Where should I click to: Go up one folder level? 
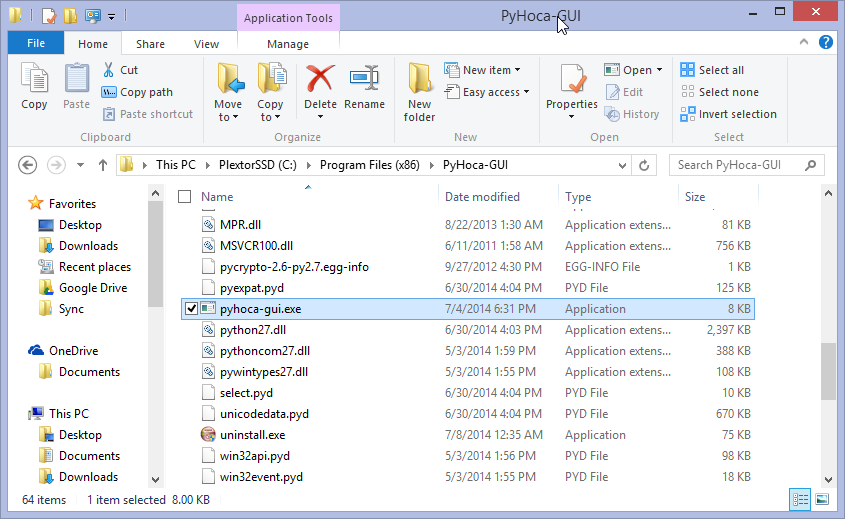(x=103, y=165)
